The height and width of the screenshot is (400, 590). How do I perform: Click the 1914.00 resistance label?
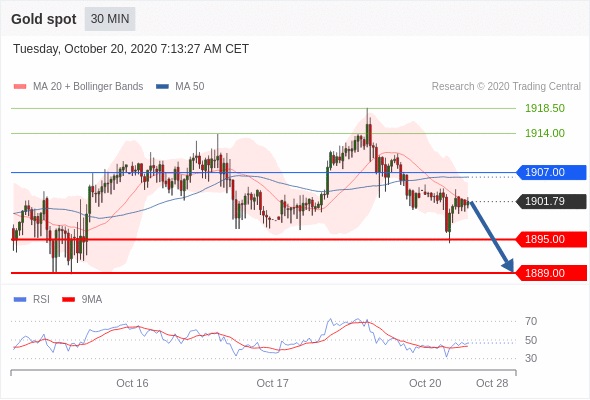545,133
